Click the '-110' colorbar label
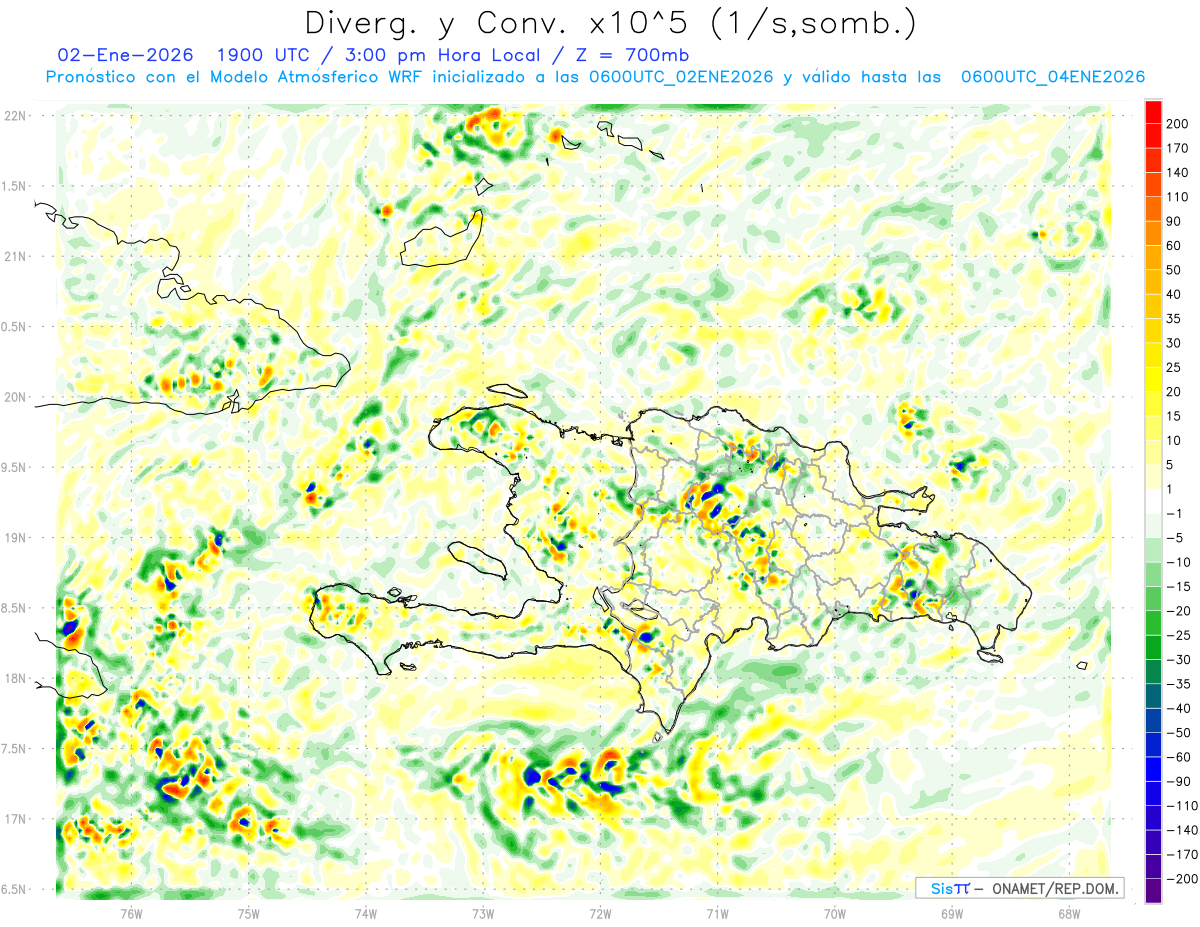Viewport: 1200px width, 927px height. point(1181,806)
